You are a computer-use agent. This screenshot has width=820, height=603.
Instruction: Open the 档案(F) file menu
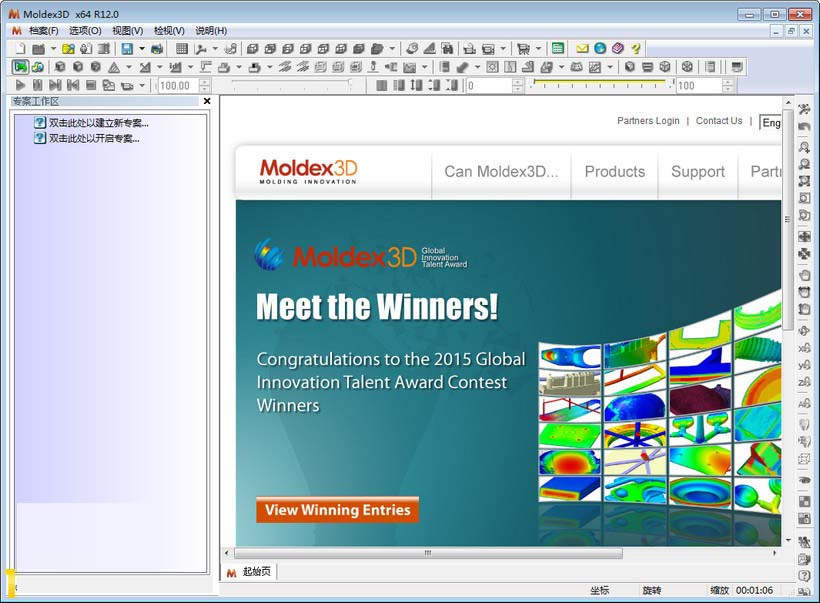(43, 31)
